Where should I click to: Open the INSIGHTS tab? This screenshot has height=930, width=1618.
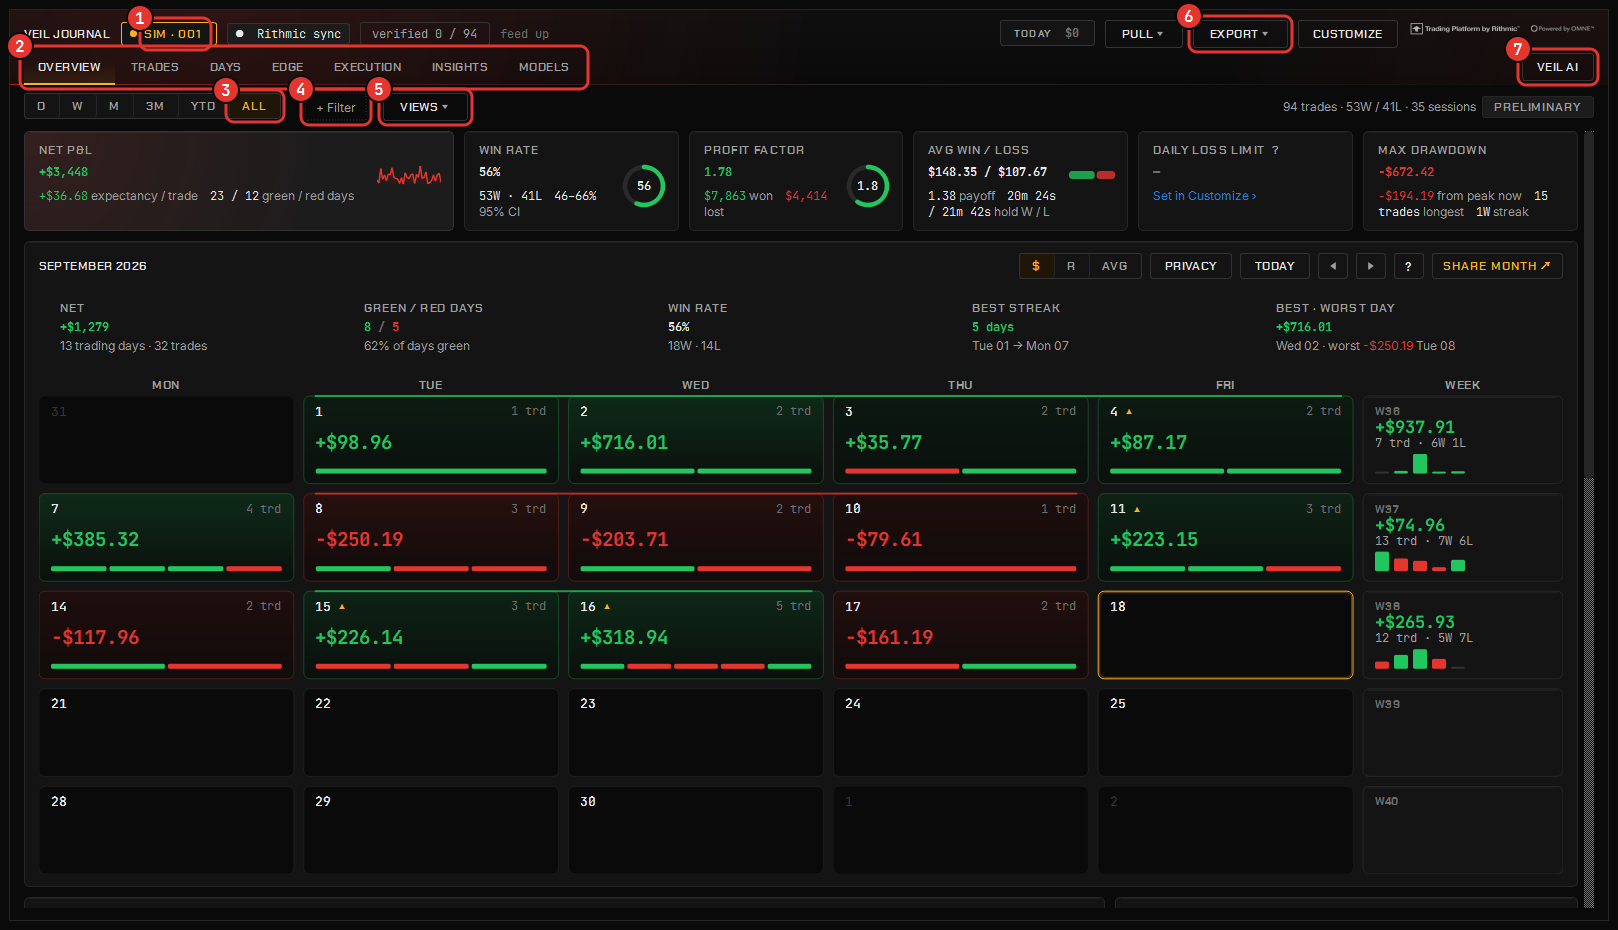460,67
